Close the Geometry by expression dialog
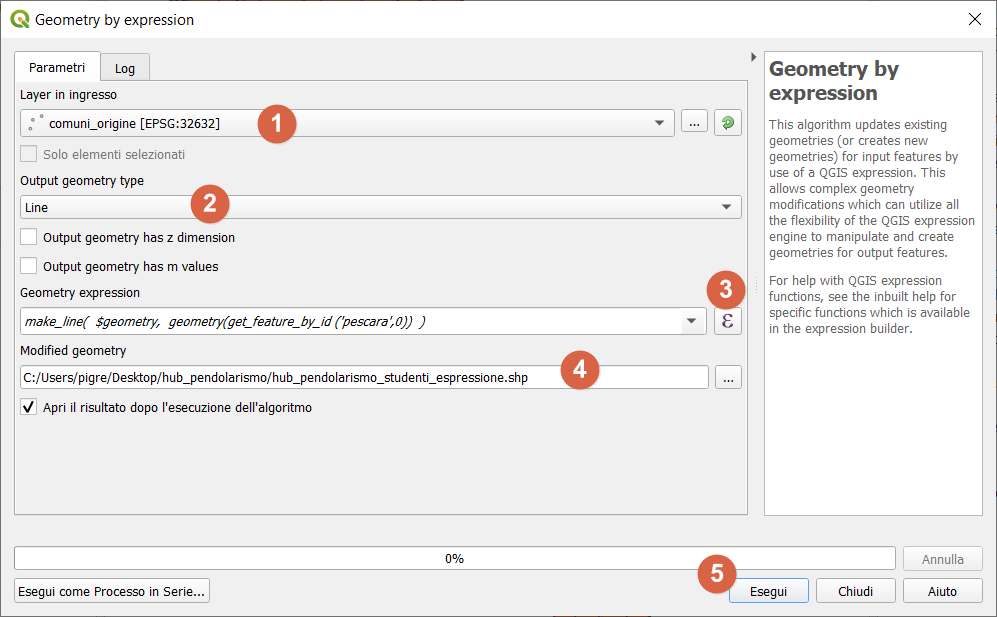The width and height of the screenshot is (997, 617). (x=974, y=19)
